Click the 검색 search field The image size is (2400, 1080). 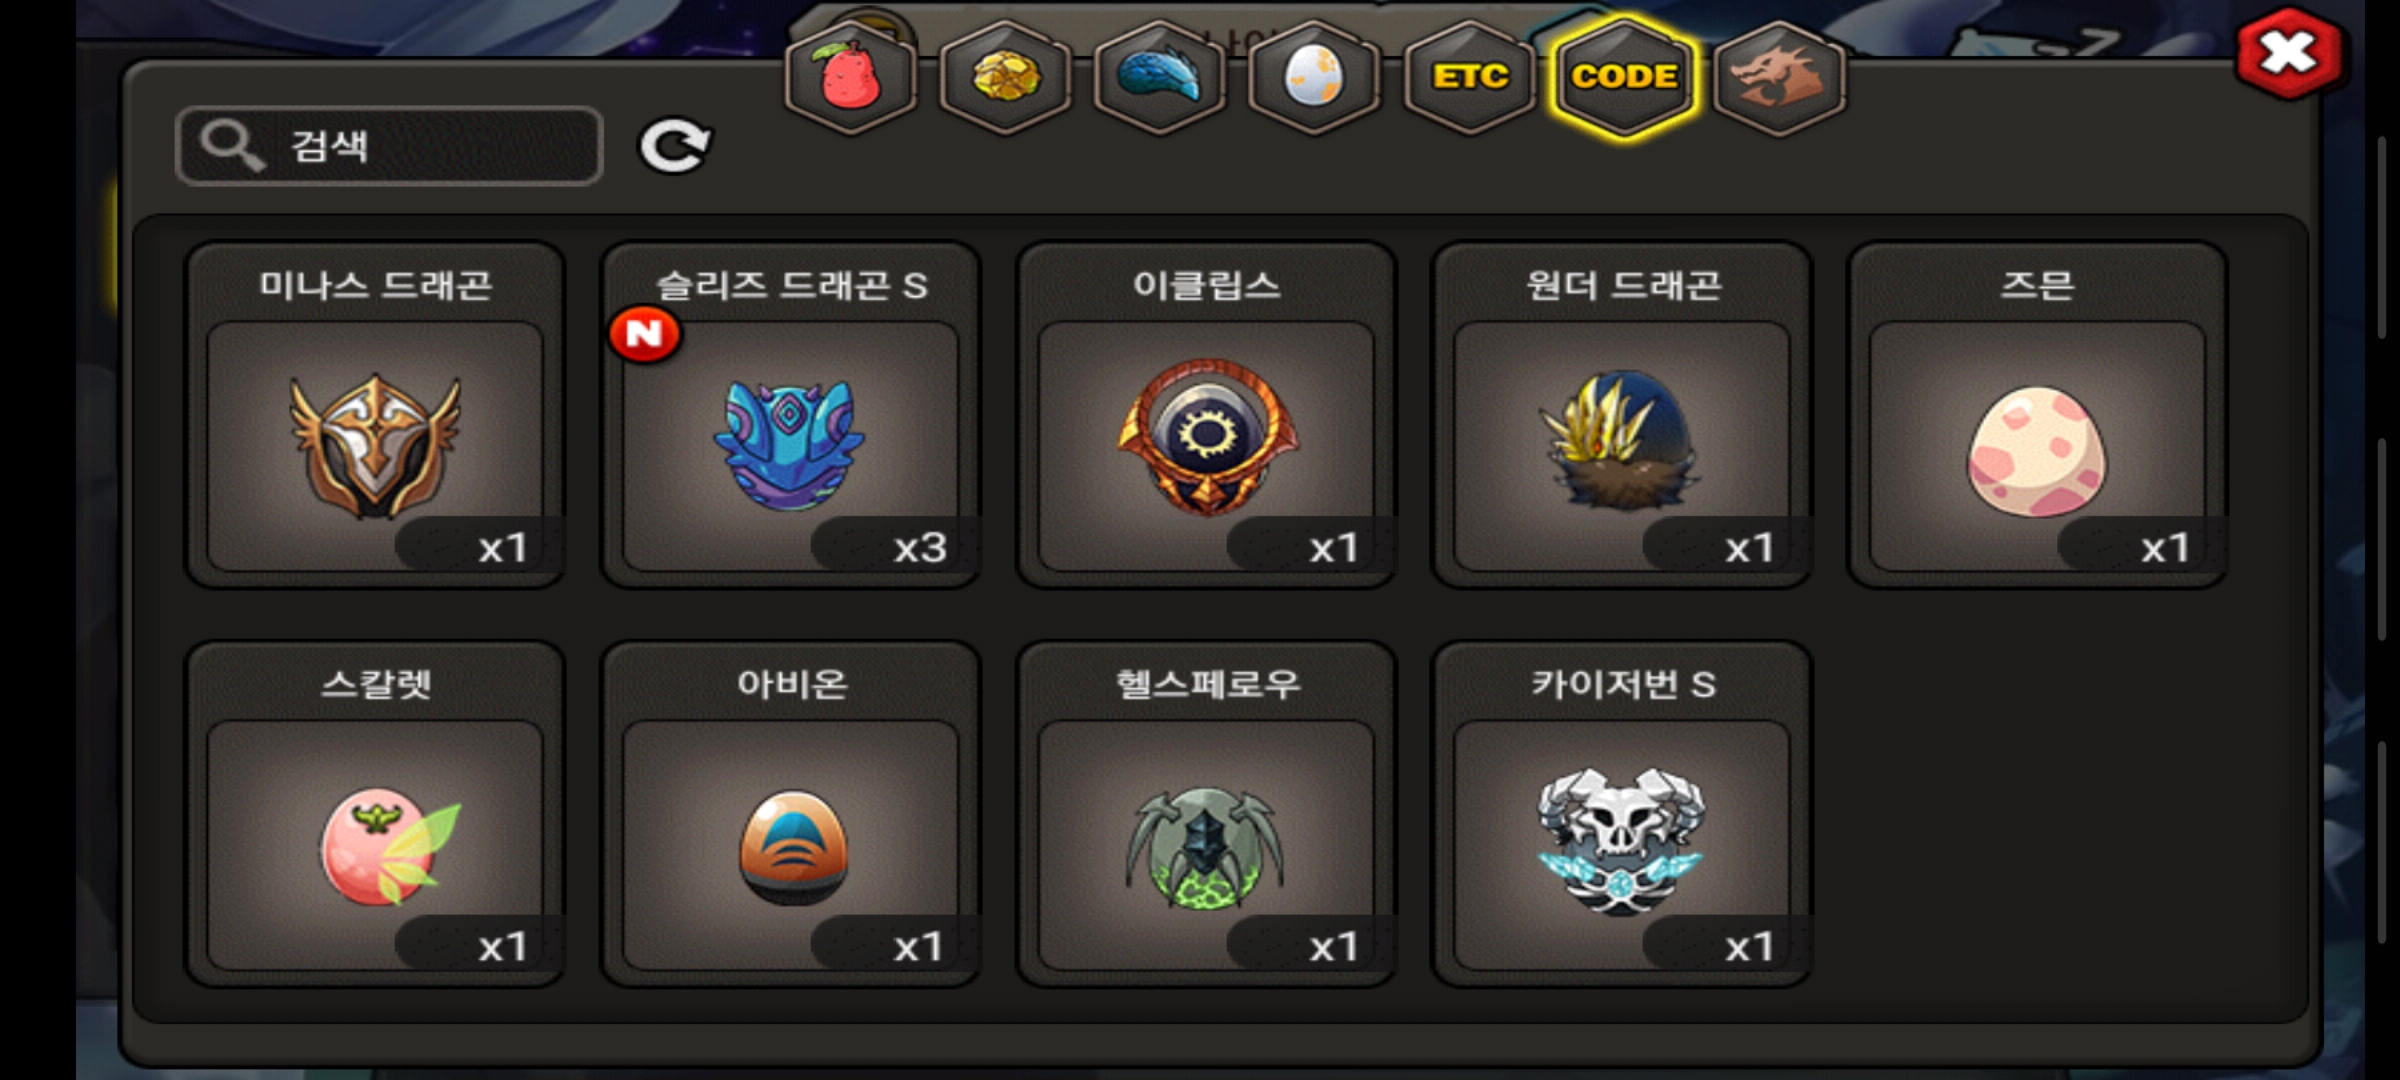(389, 146)
